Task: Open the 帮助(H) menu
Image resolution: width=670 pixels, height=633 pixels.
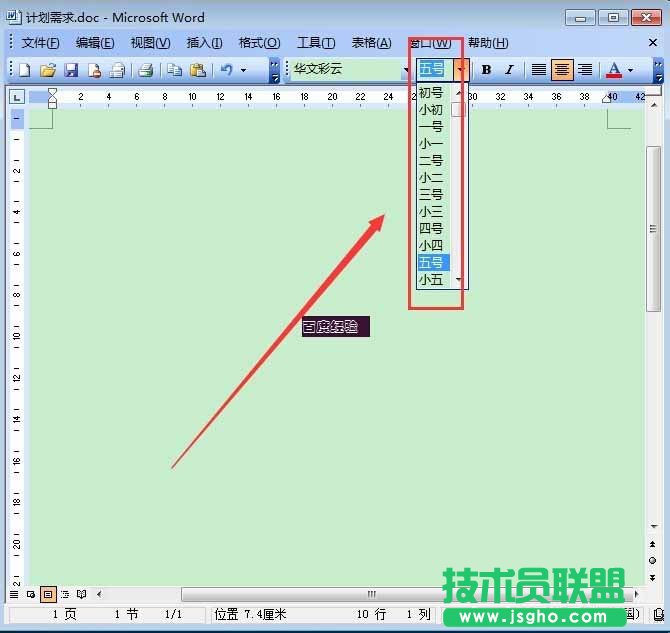Action: click(x=488, y=43)
